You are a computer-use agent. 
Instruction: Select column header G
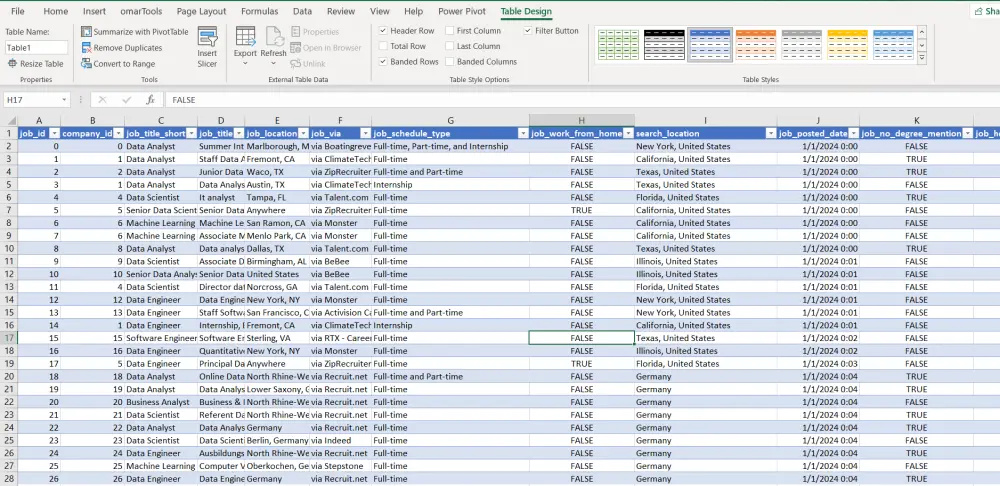point(450,121)
